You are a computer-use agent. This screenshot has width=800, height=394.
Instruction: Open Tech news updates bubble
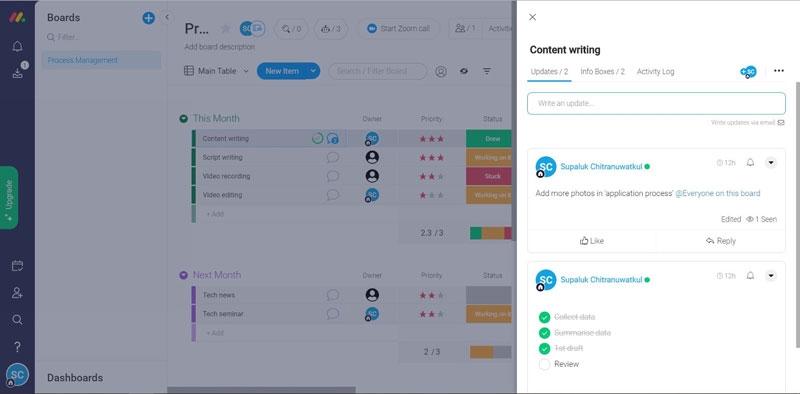[333, 294]
